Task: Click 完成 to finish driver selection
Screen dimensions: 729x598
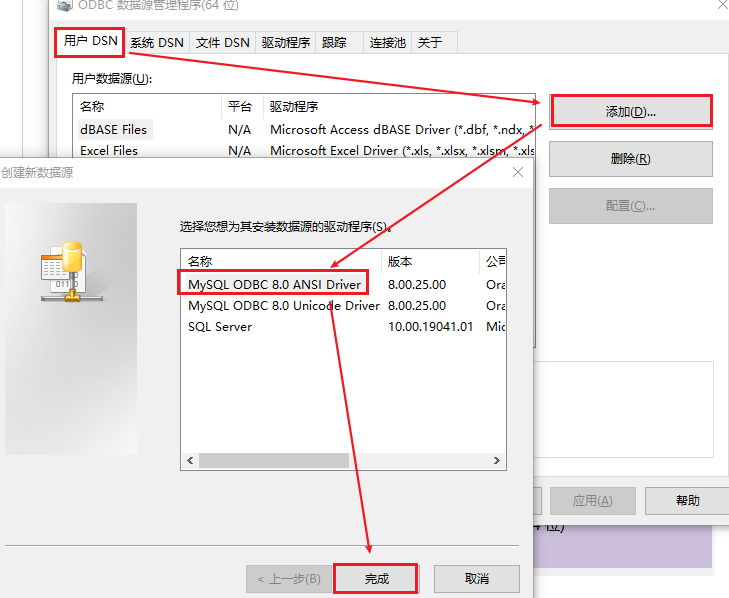Action: click(376, 579)
